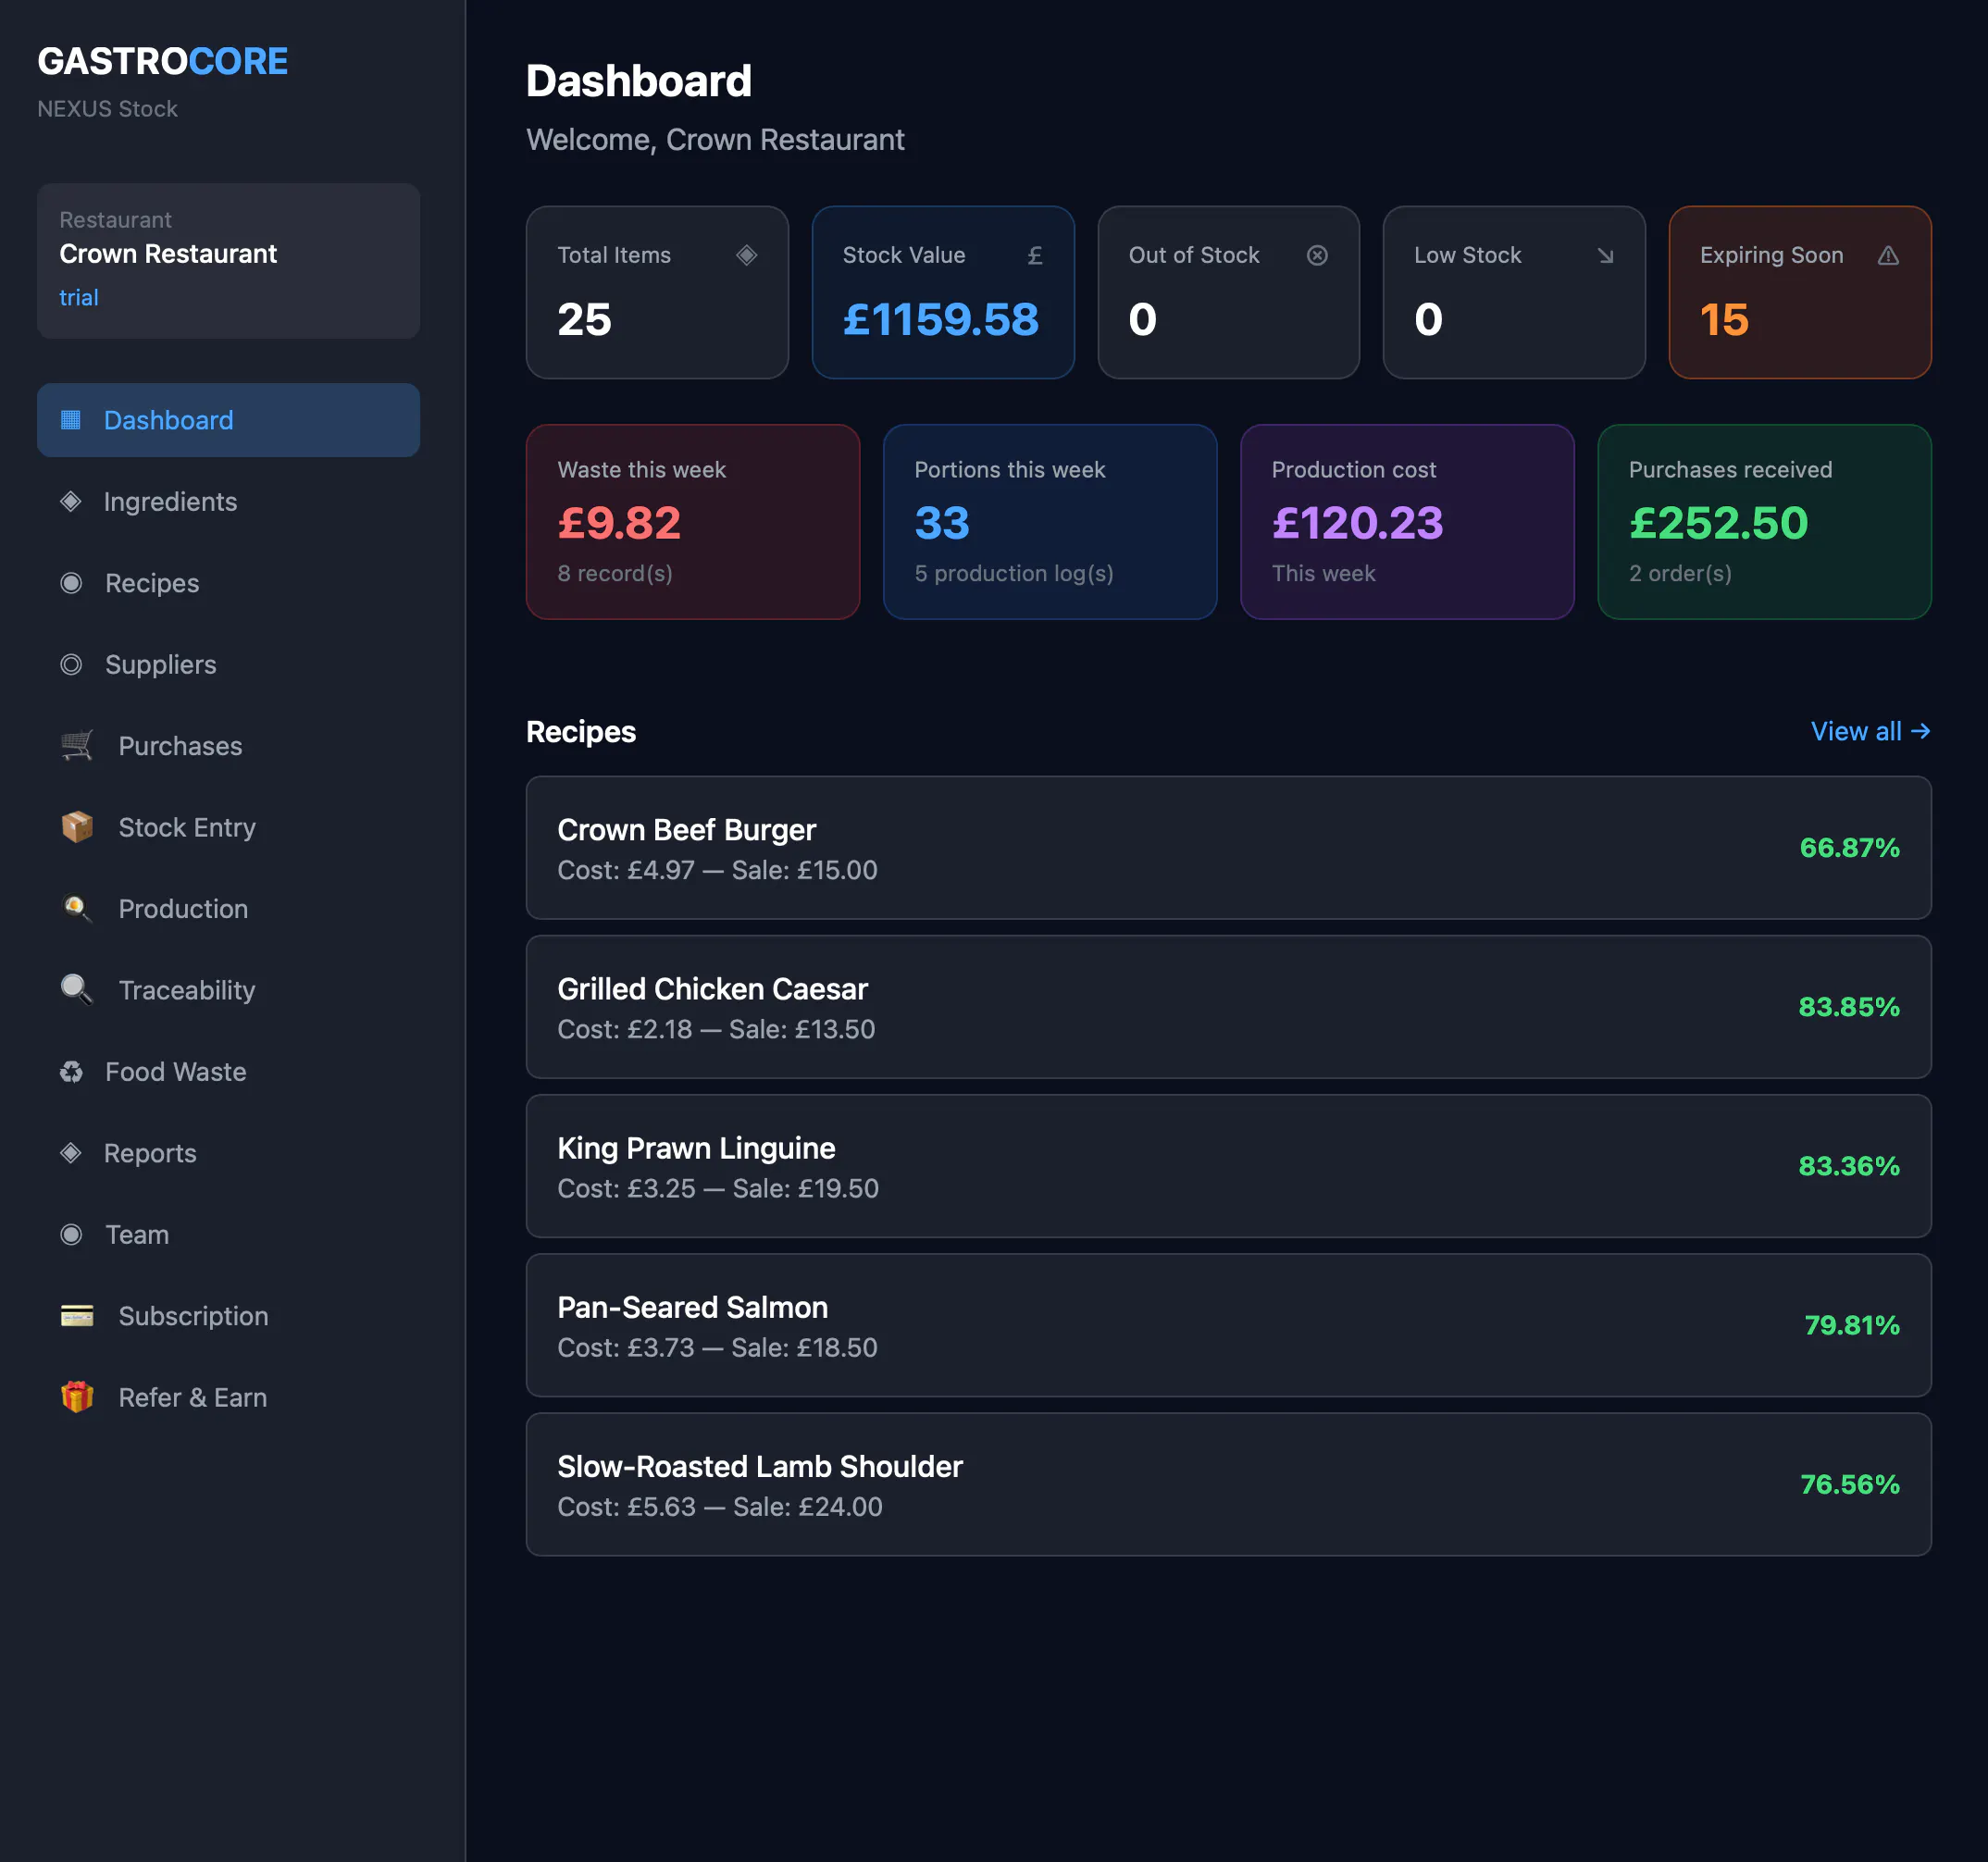The height and width of the screenshot is (1862, 1988).
Task: Click the Dashboard grid icon in sidebar
Action: click(x=70, y=420)
